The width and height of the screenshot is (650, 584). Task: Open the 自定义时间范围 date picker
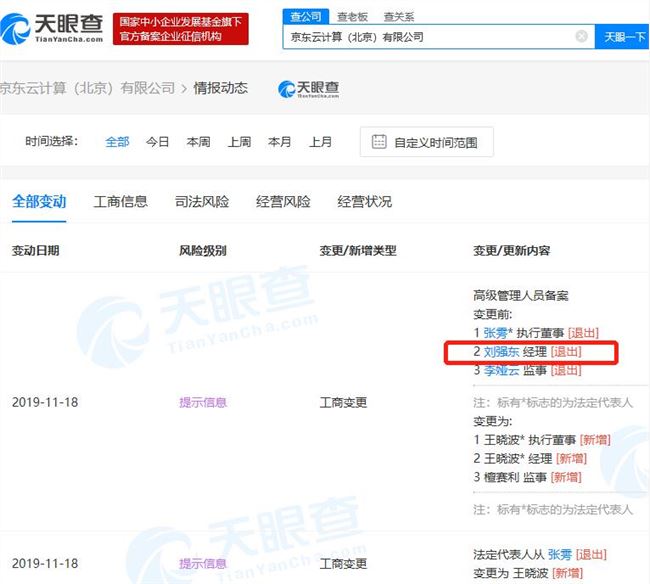tap(427, 142)
